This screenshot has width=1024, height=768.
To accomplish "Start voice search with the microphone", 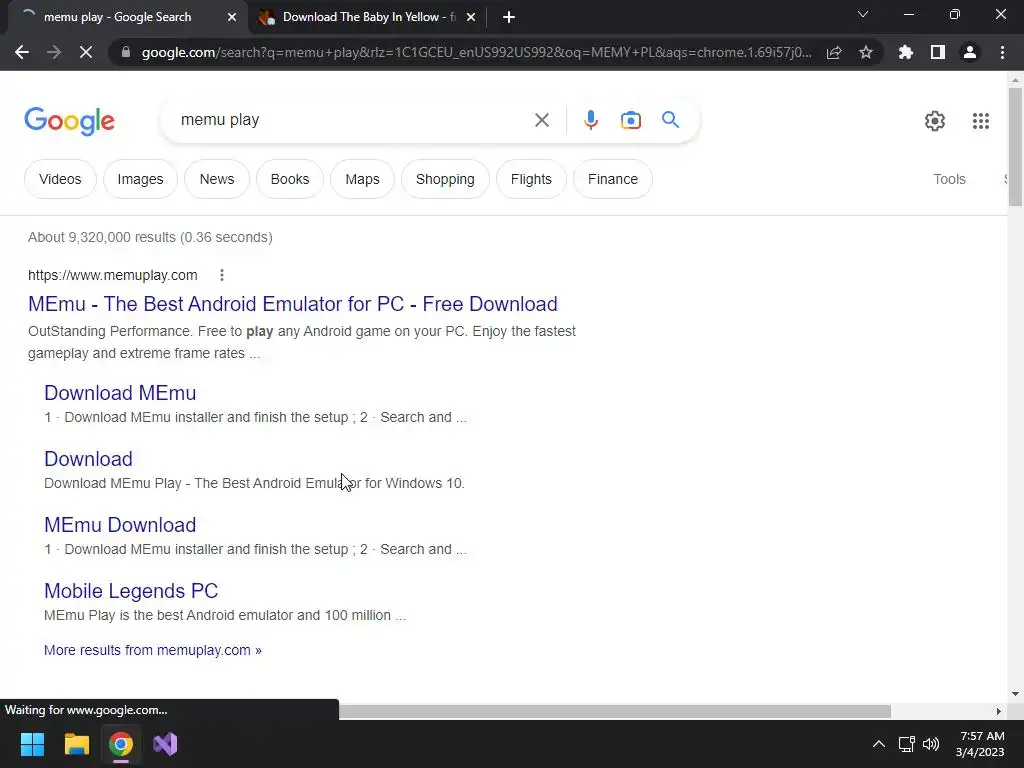I will pos(590,120).
